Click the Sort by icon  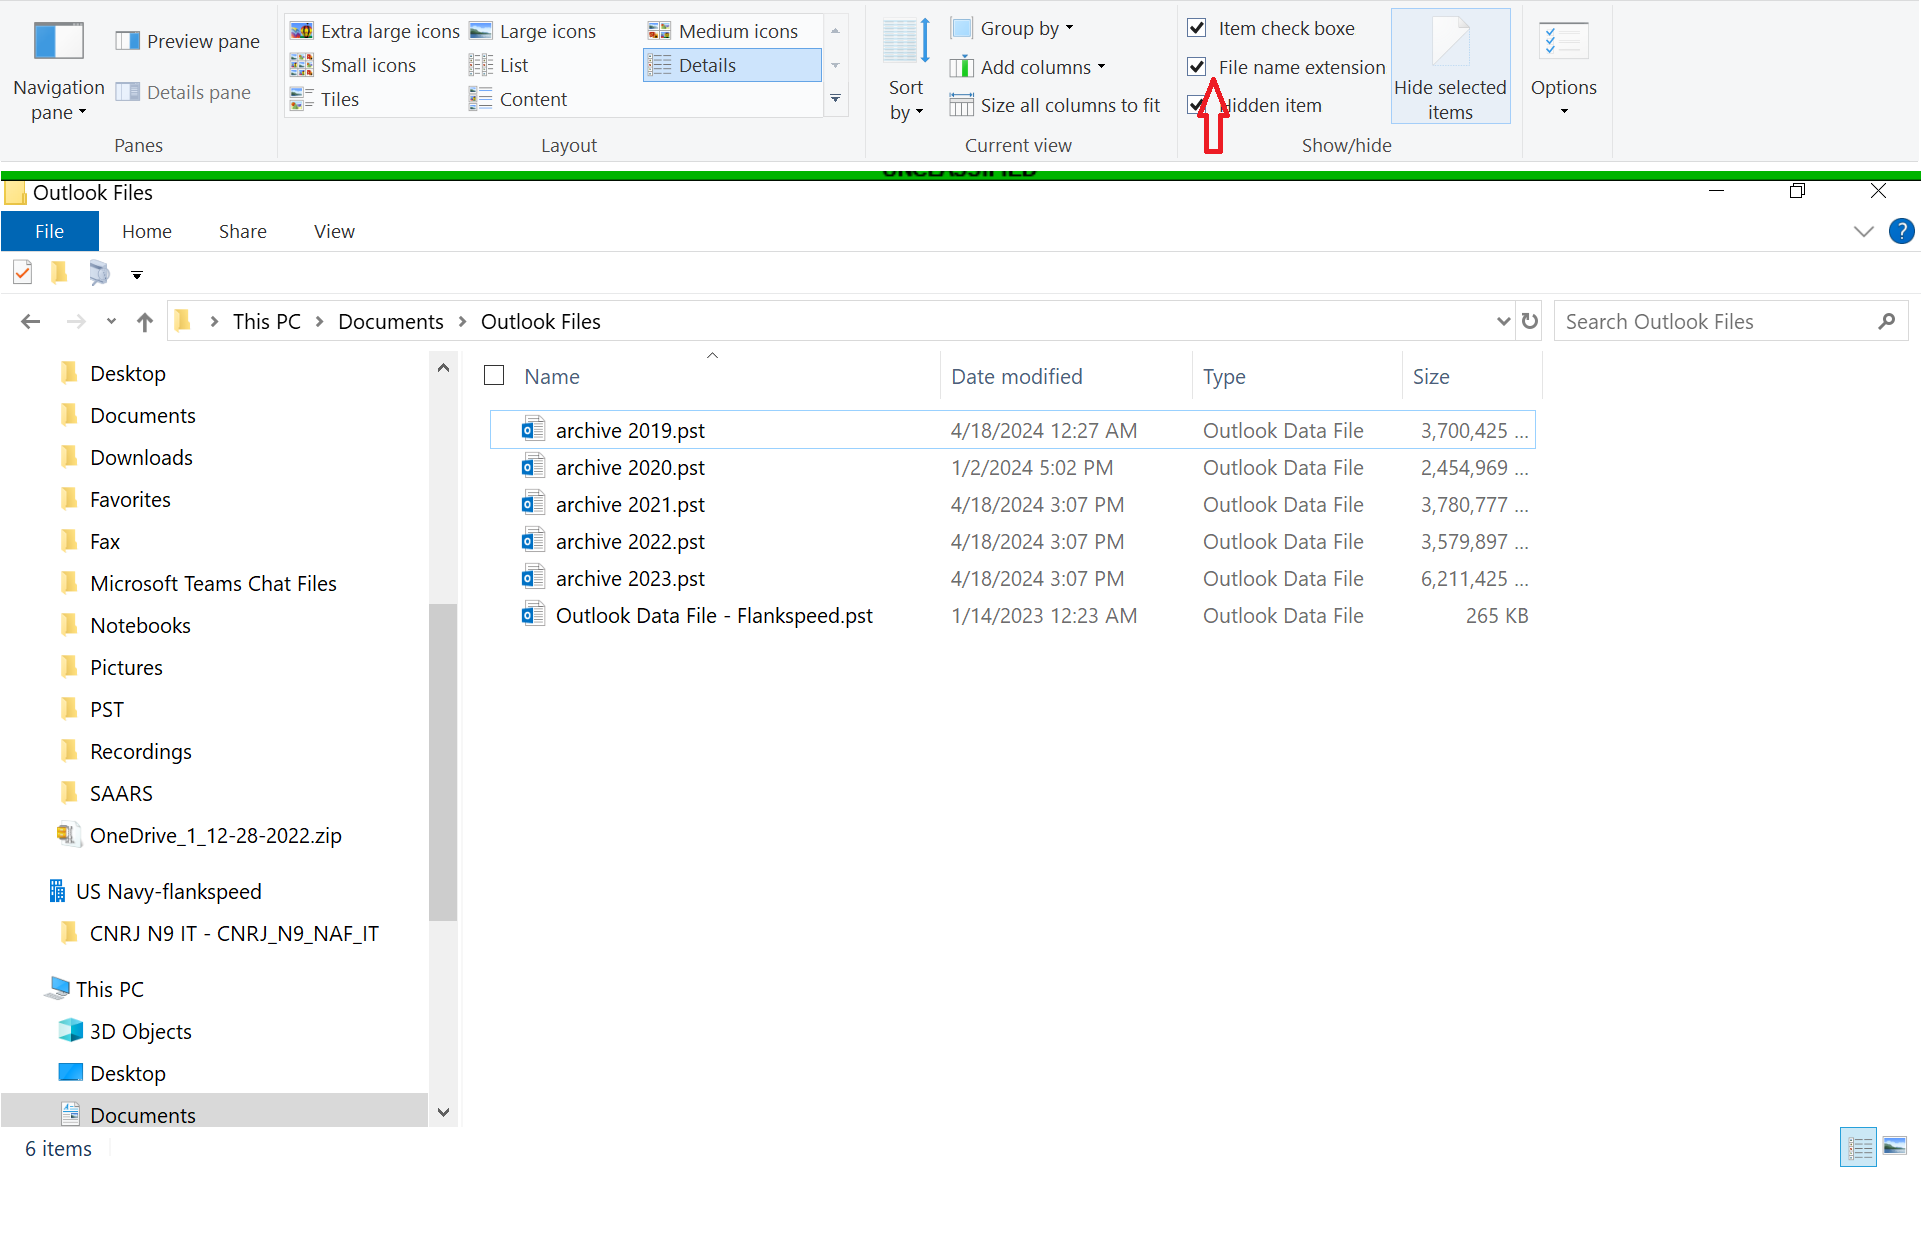(x=905, y=41)
